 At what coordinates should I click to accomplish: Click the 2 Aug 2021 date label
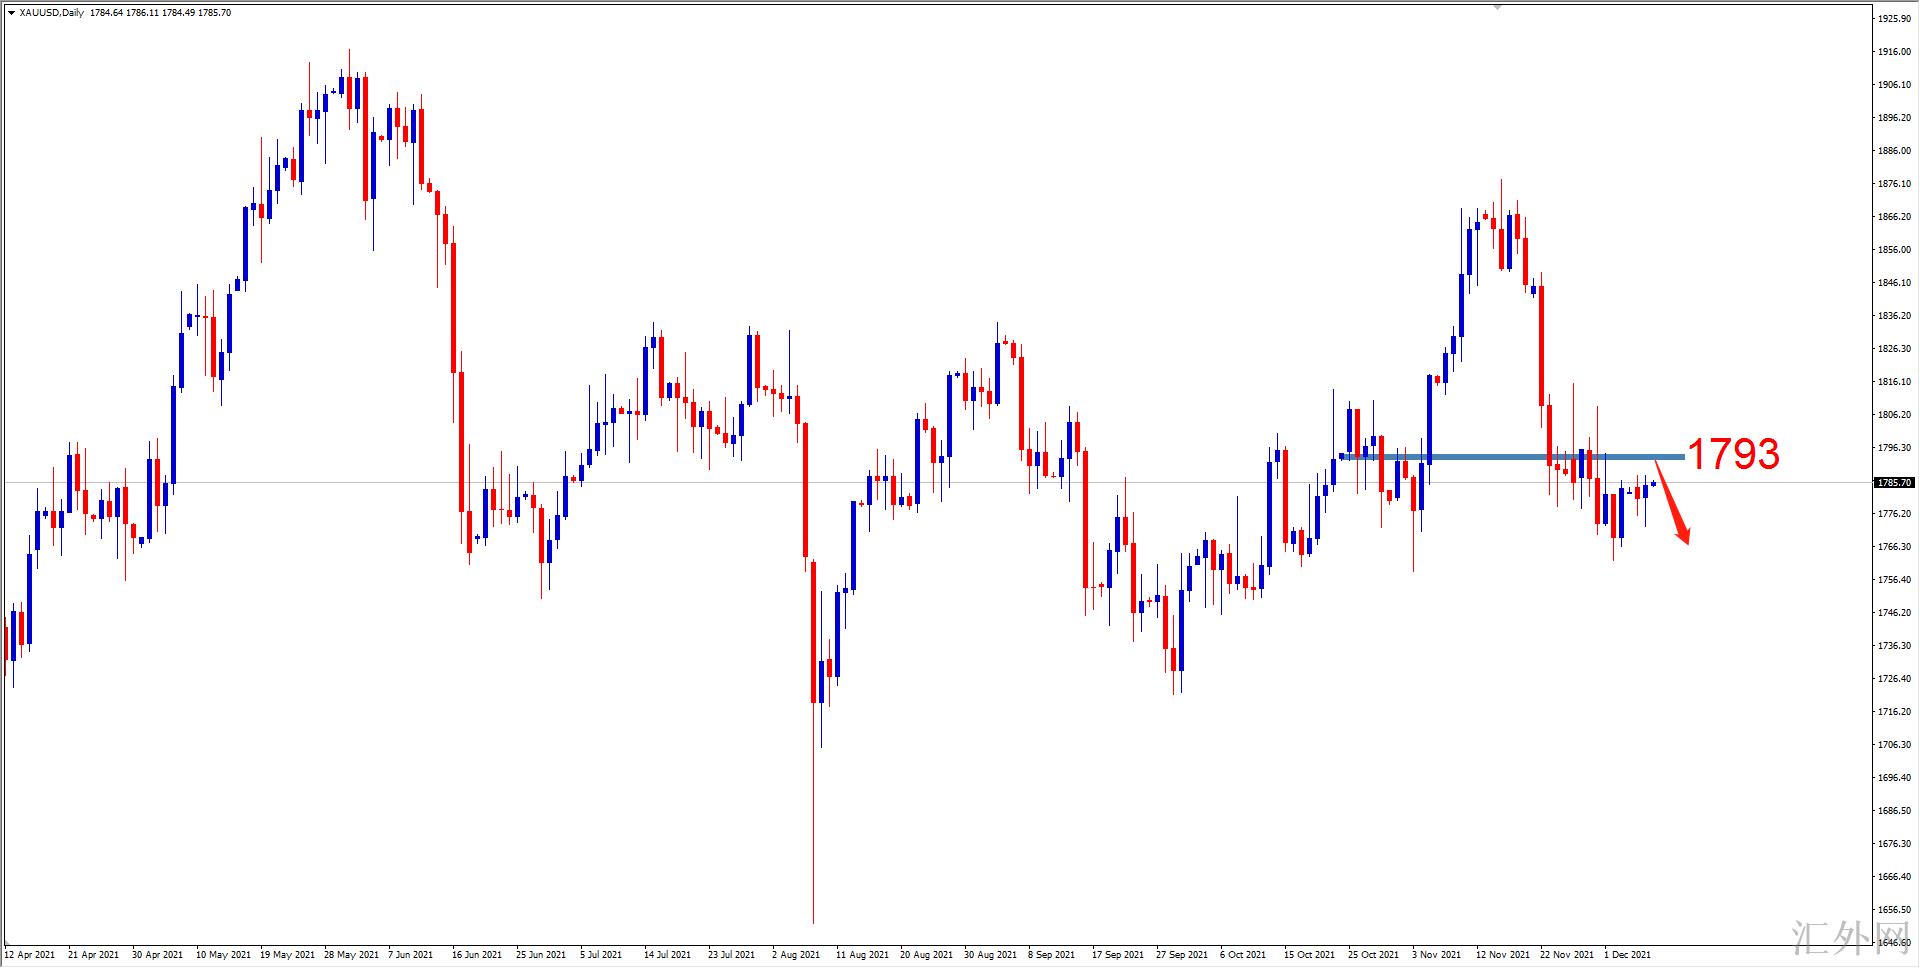796,955
